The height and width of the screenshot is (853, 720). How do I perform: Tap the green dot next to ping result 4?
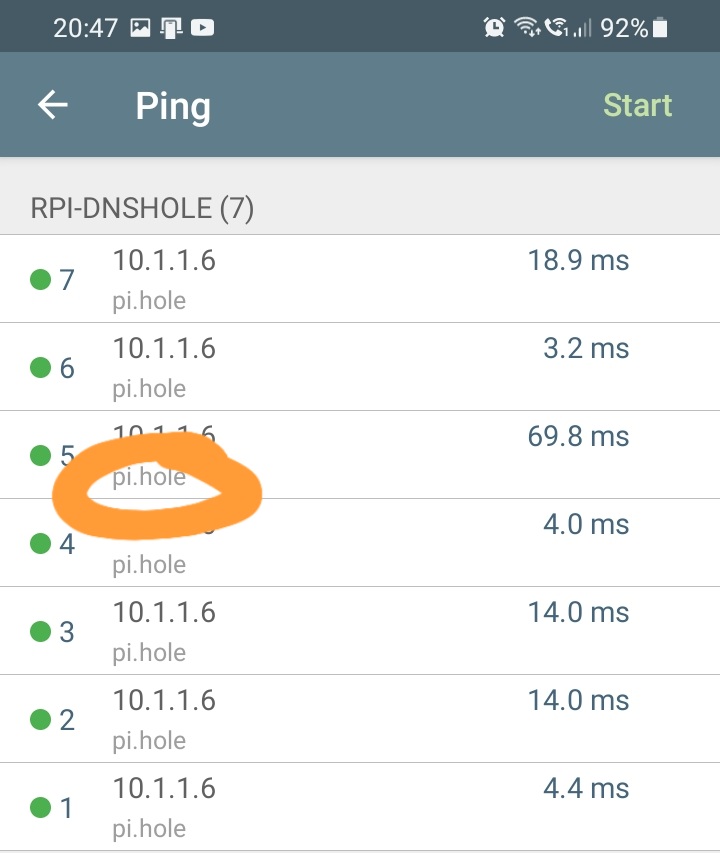pyautogui.click(x=40, y=544)
